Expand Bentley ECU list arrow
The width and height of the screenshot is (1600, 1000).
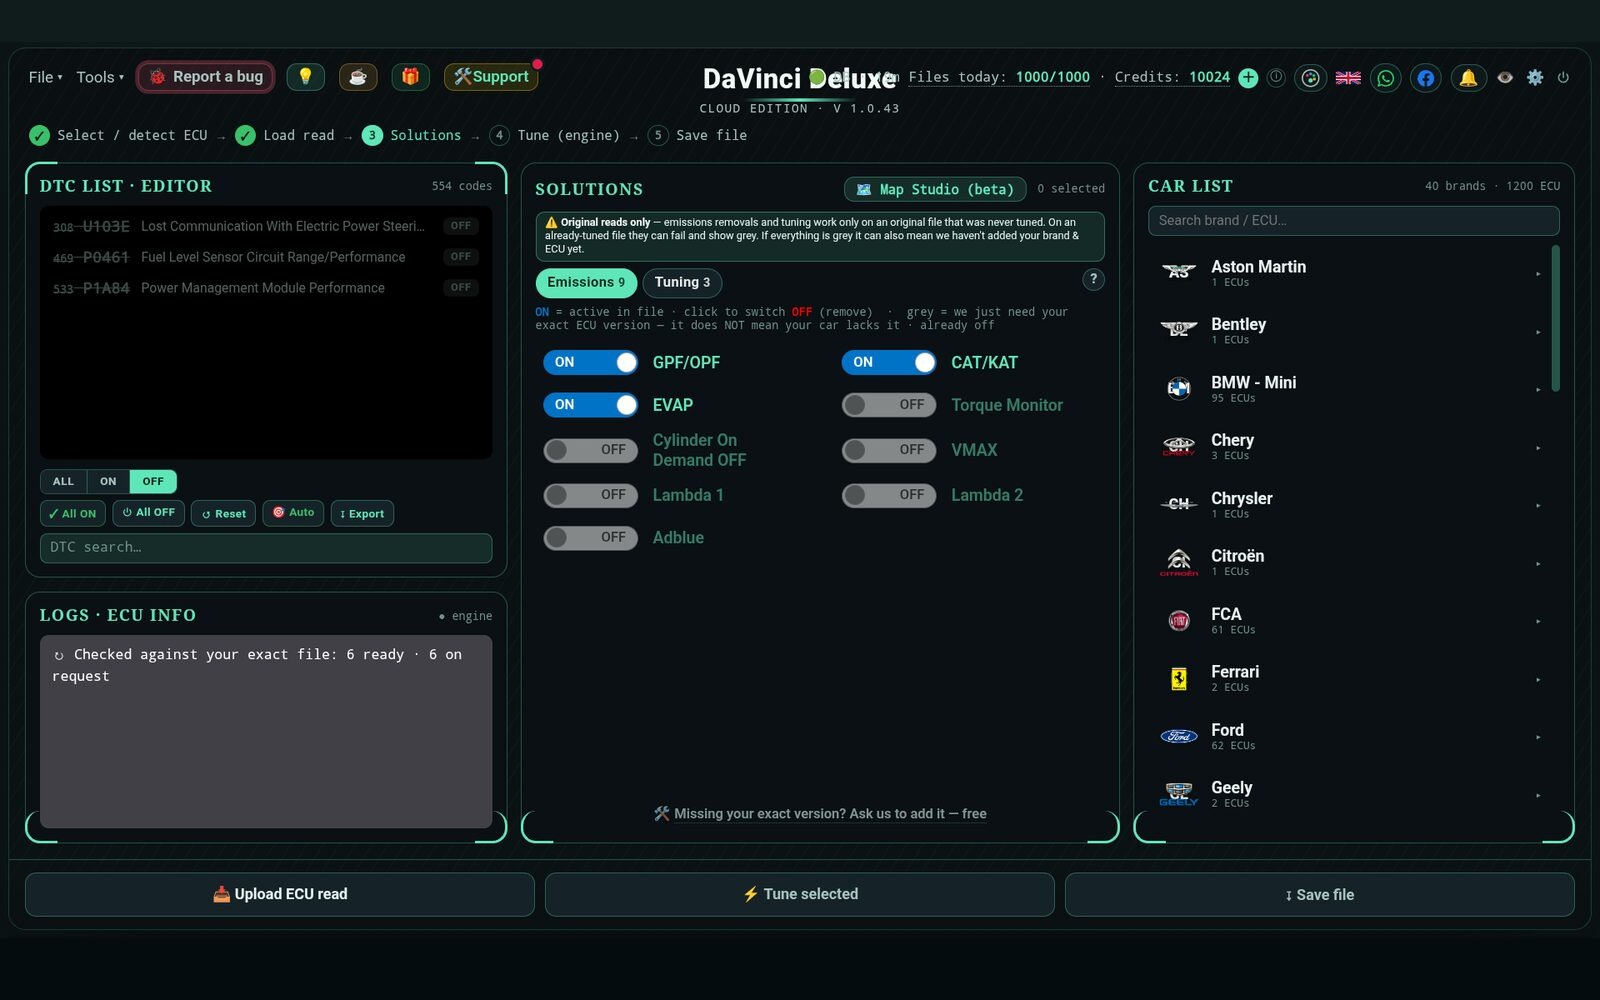pyautogui.click(x=1538, y=332)
